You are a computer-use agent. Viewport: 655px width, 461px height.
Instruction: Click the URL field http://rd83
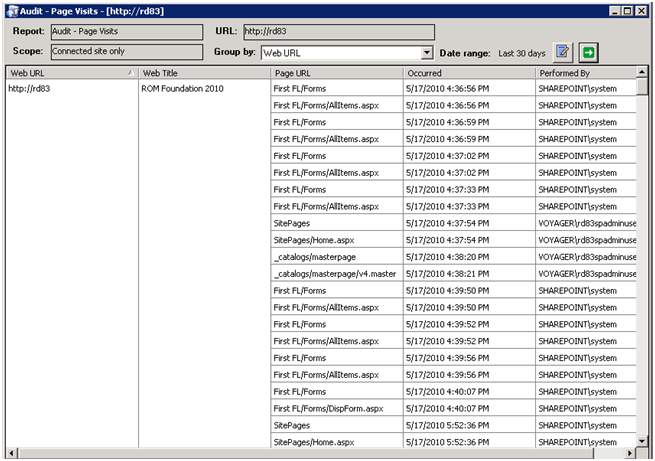339,32
